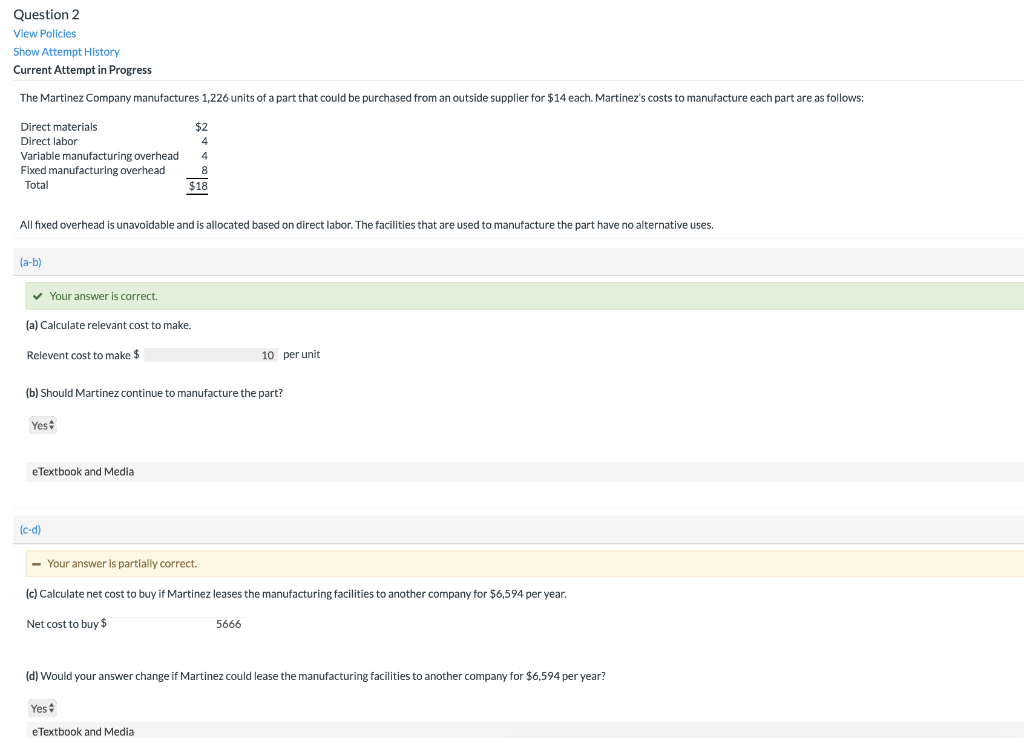Image resolution: width=1024 pixels, height=738 pixels.
Task: Click the Question 2 heading
Action: click(46, 14)
